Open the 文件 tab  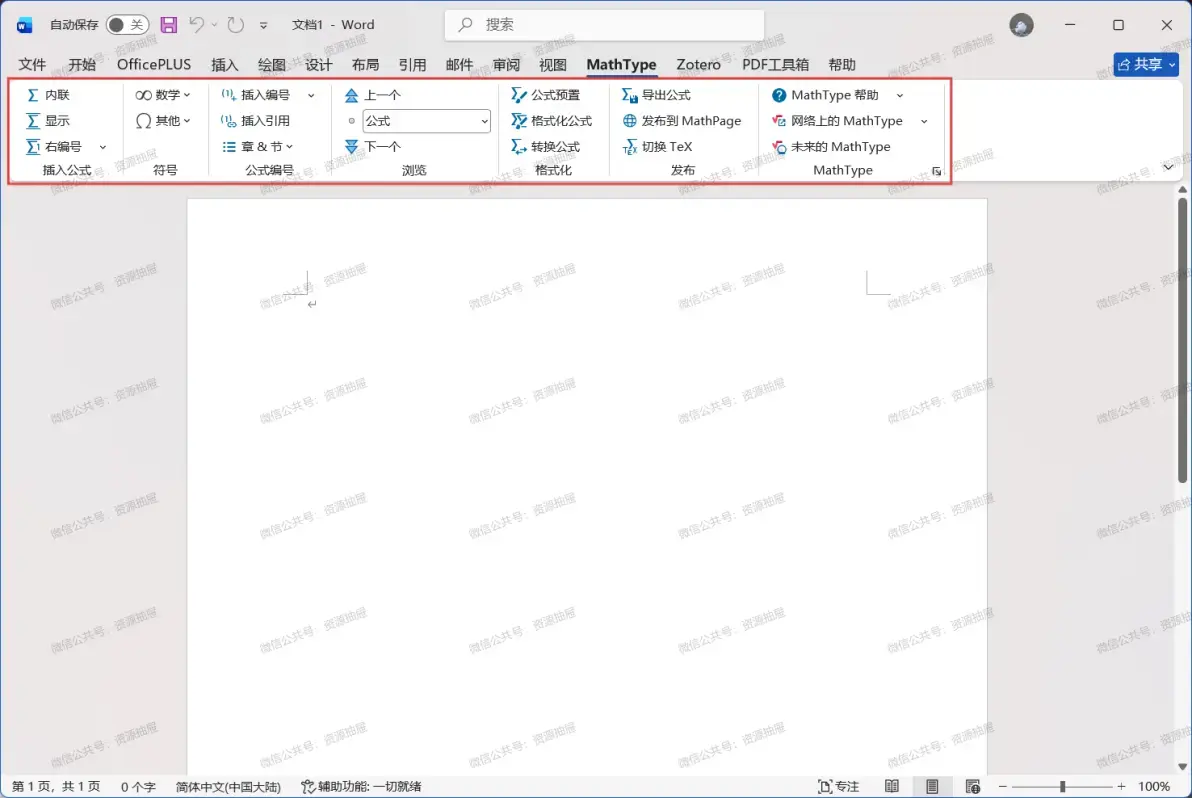(x=32, y=65)
